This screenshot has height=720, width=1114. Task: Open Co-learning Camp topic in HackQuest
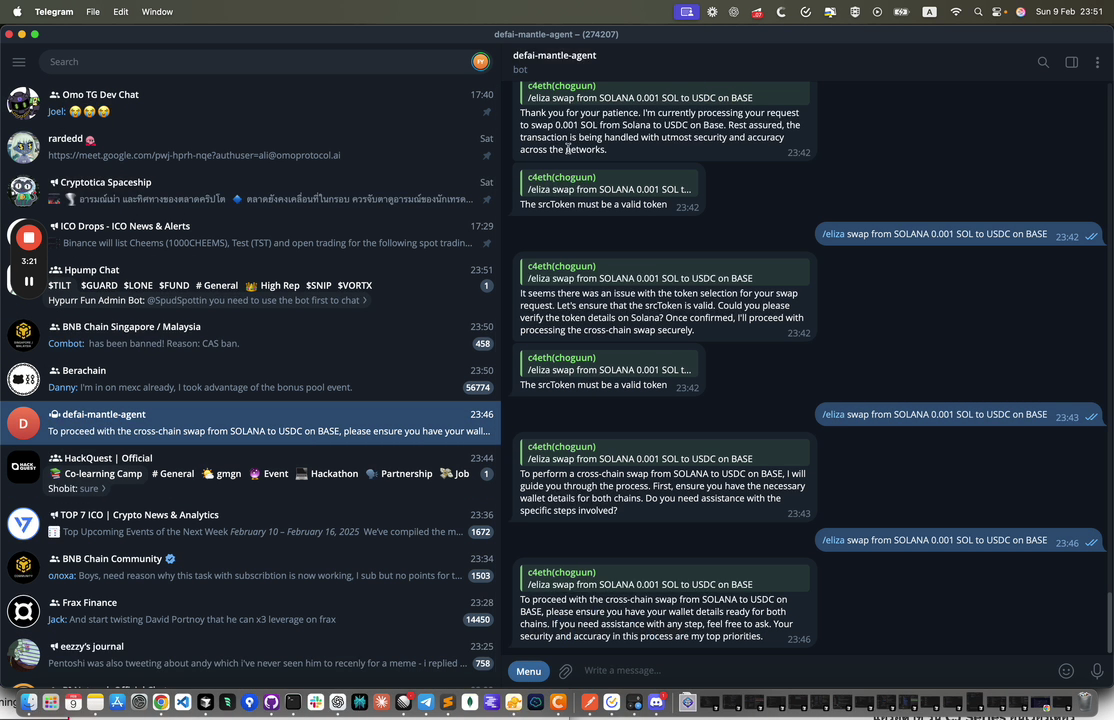(96, 473)
